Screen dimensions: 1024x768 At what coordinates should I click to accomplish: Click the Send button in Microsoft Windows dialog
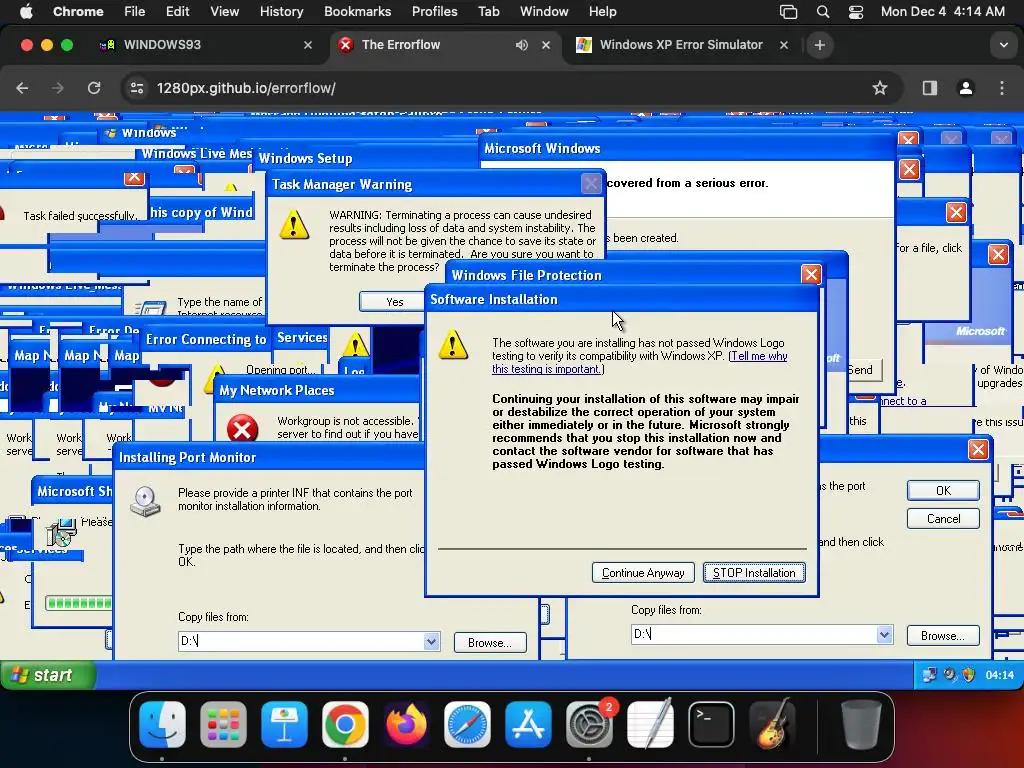[863, 370]
